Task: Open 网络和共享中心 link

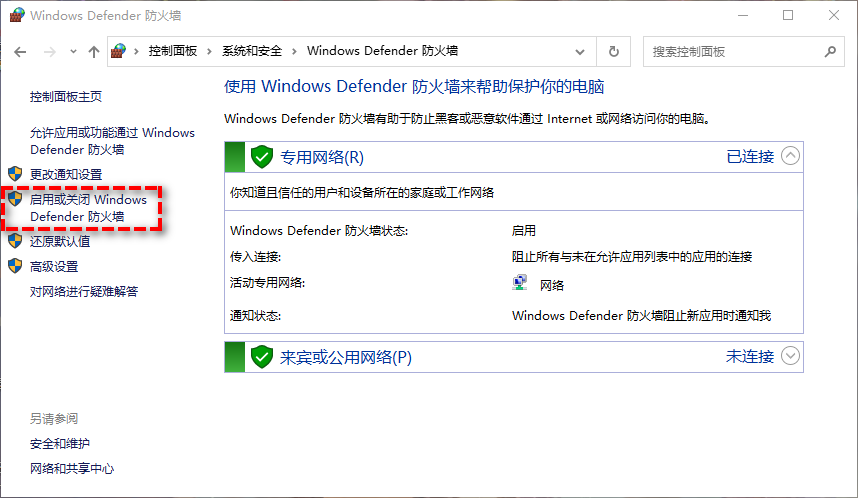Action: tap(72, 469)
